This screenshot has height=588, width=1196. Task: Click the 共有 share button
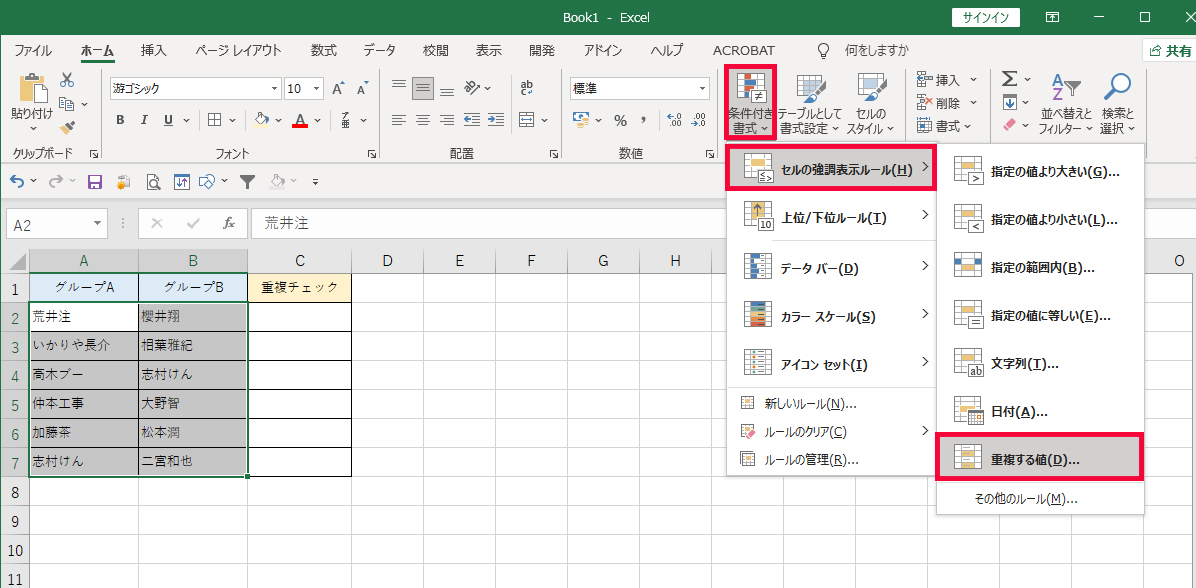pyautogui.click(x=1169, y=50)
